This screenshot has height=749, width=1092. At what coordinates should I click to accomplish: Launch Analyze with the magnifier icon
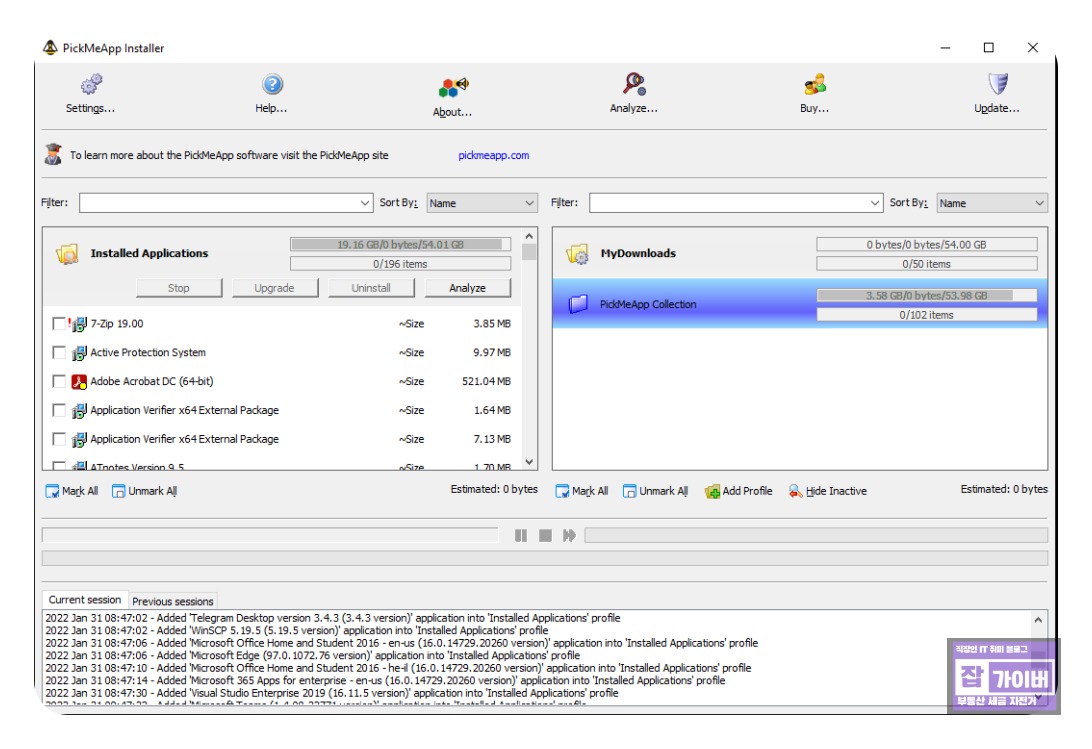[634, 84]
